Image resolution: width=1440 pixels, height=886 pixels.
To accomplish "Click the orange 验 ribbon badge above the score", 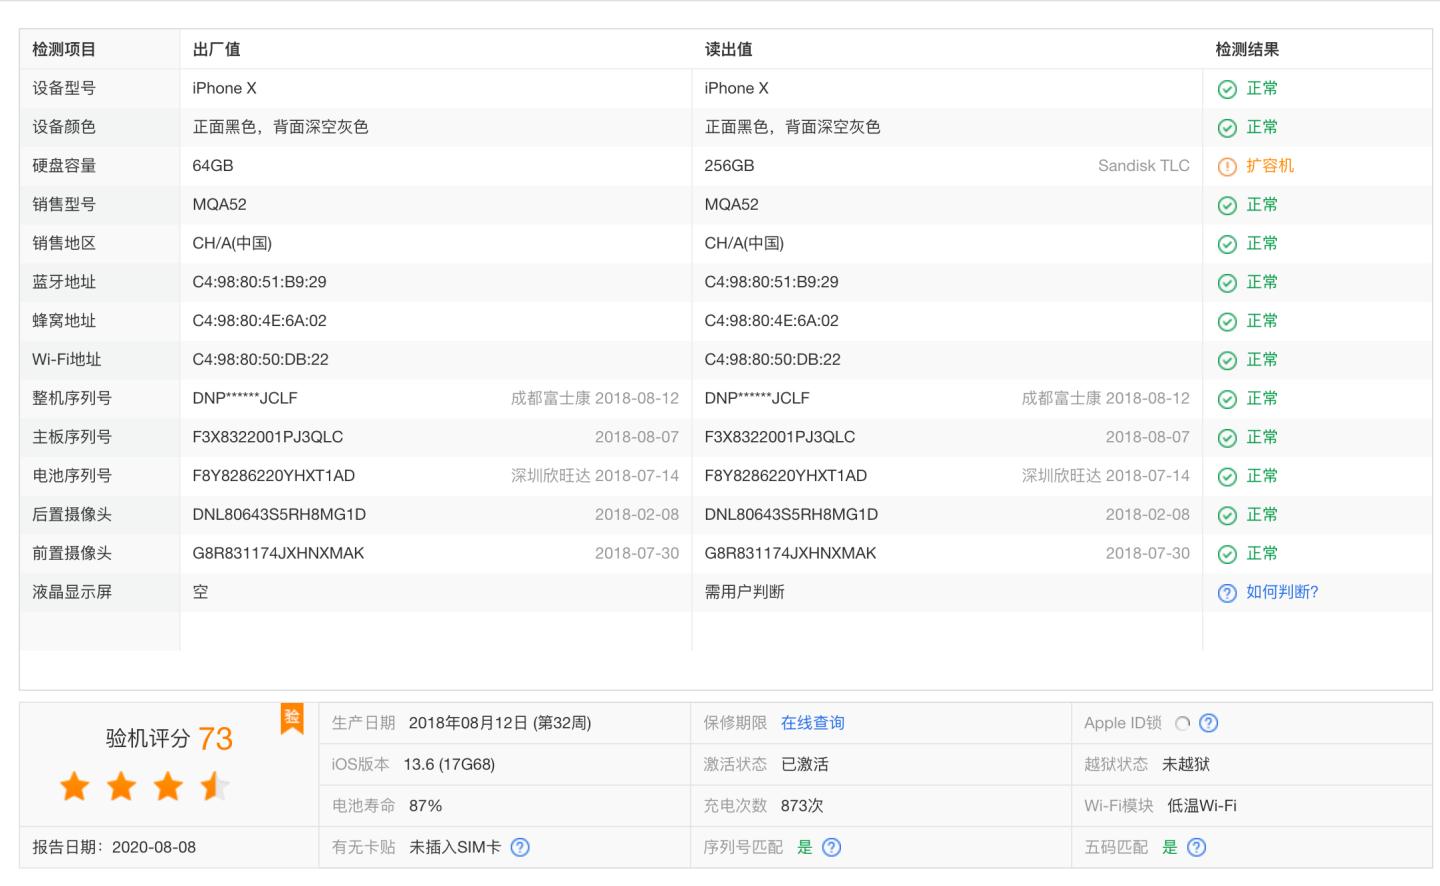I will (x=291, y=720).
